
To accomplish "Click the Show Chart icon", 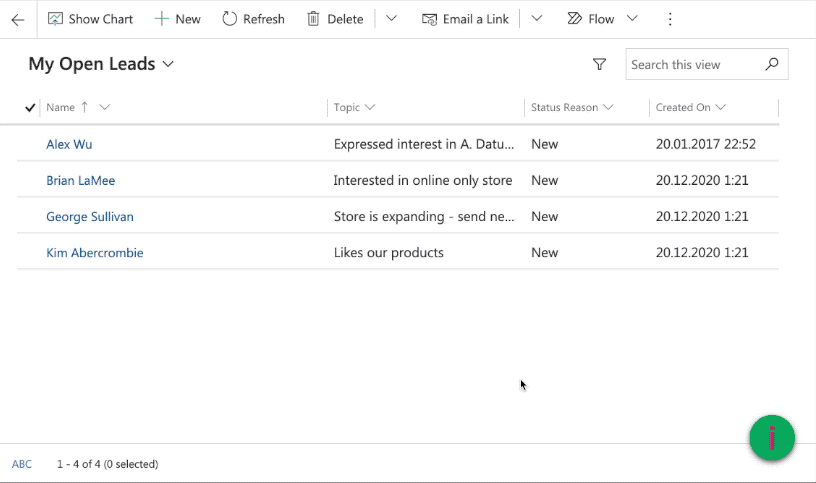I will [55, 19].
